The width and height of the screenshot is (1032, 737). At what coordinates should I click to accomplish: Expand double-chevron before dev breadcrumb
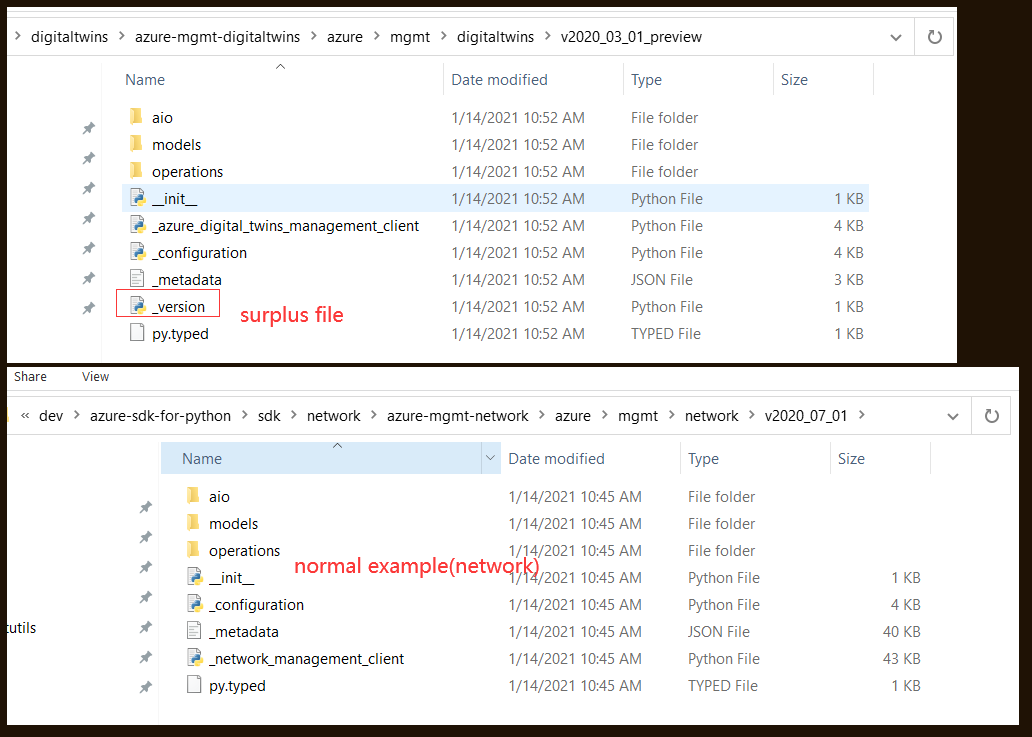coord(25,415)
